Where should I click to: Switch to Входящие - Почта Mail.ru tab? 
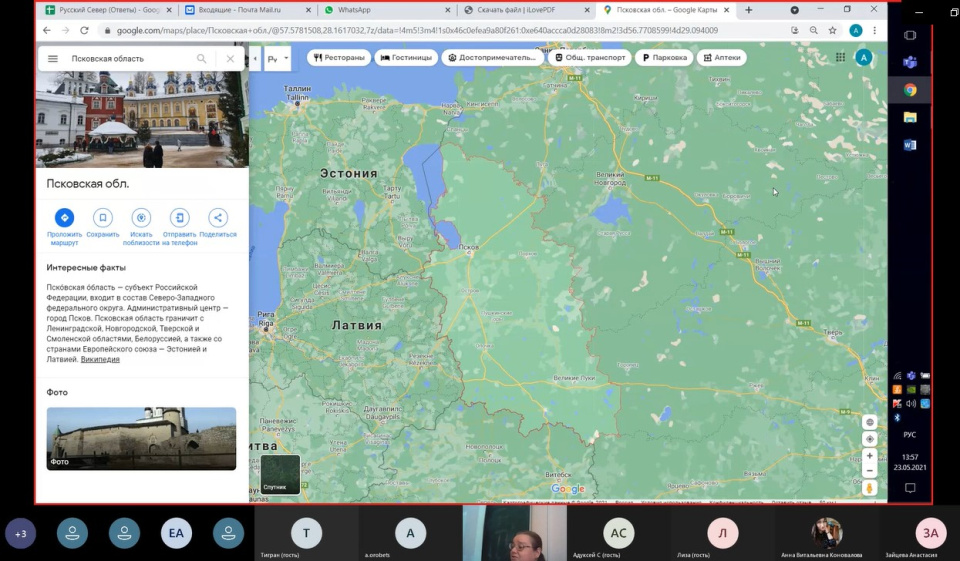pyautogui.click(x=247, y=10)
